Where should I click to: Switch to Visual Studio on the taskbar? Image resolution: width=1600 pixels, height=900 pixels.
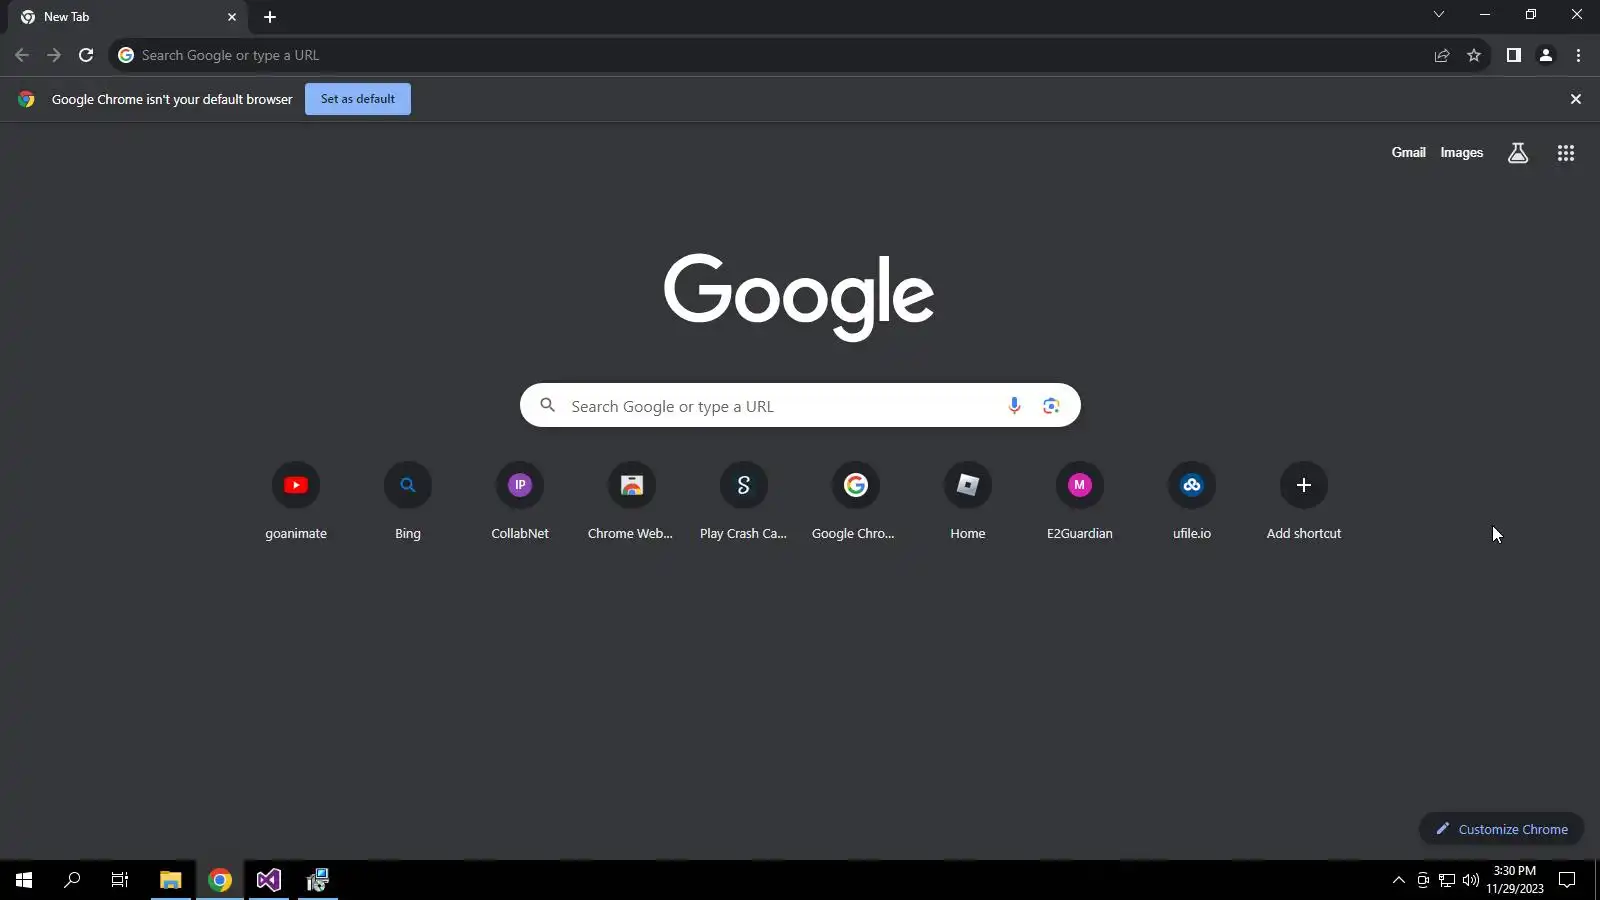[268, 880]
